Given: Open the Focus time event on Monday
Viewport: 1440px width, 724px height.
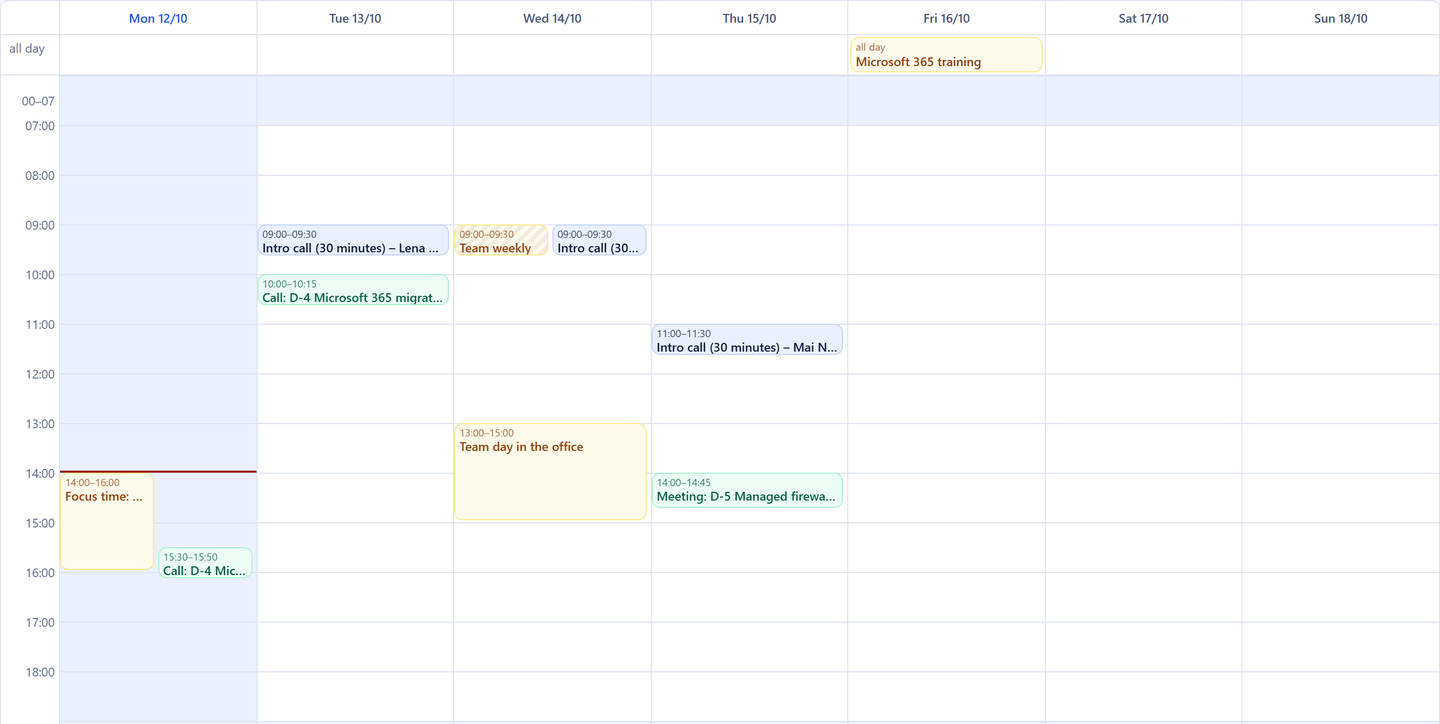Looking at the screenshot, I should 107,521.
